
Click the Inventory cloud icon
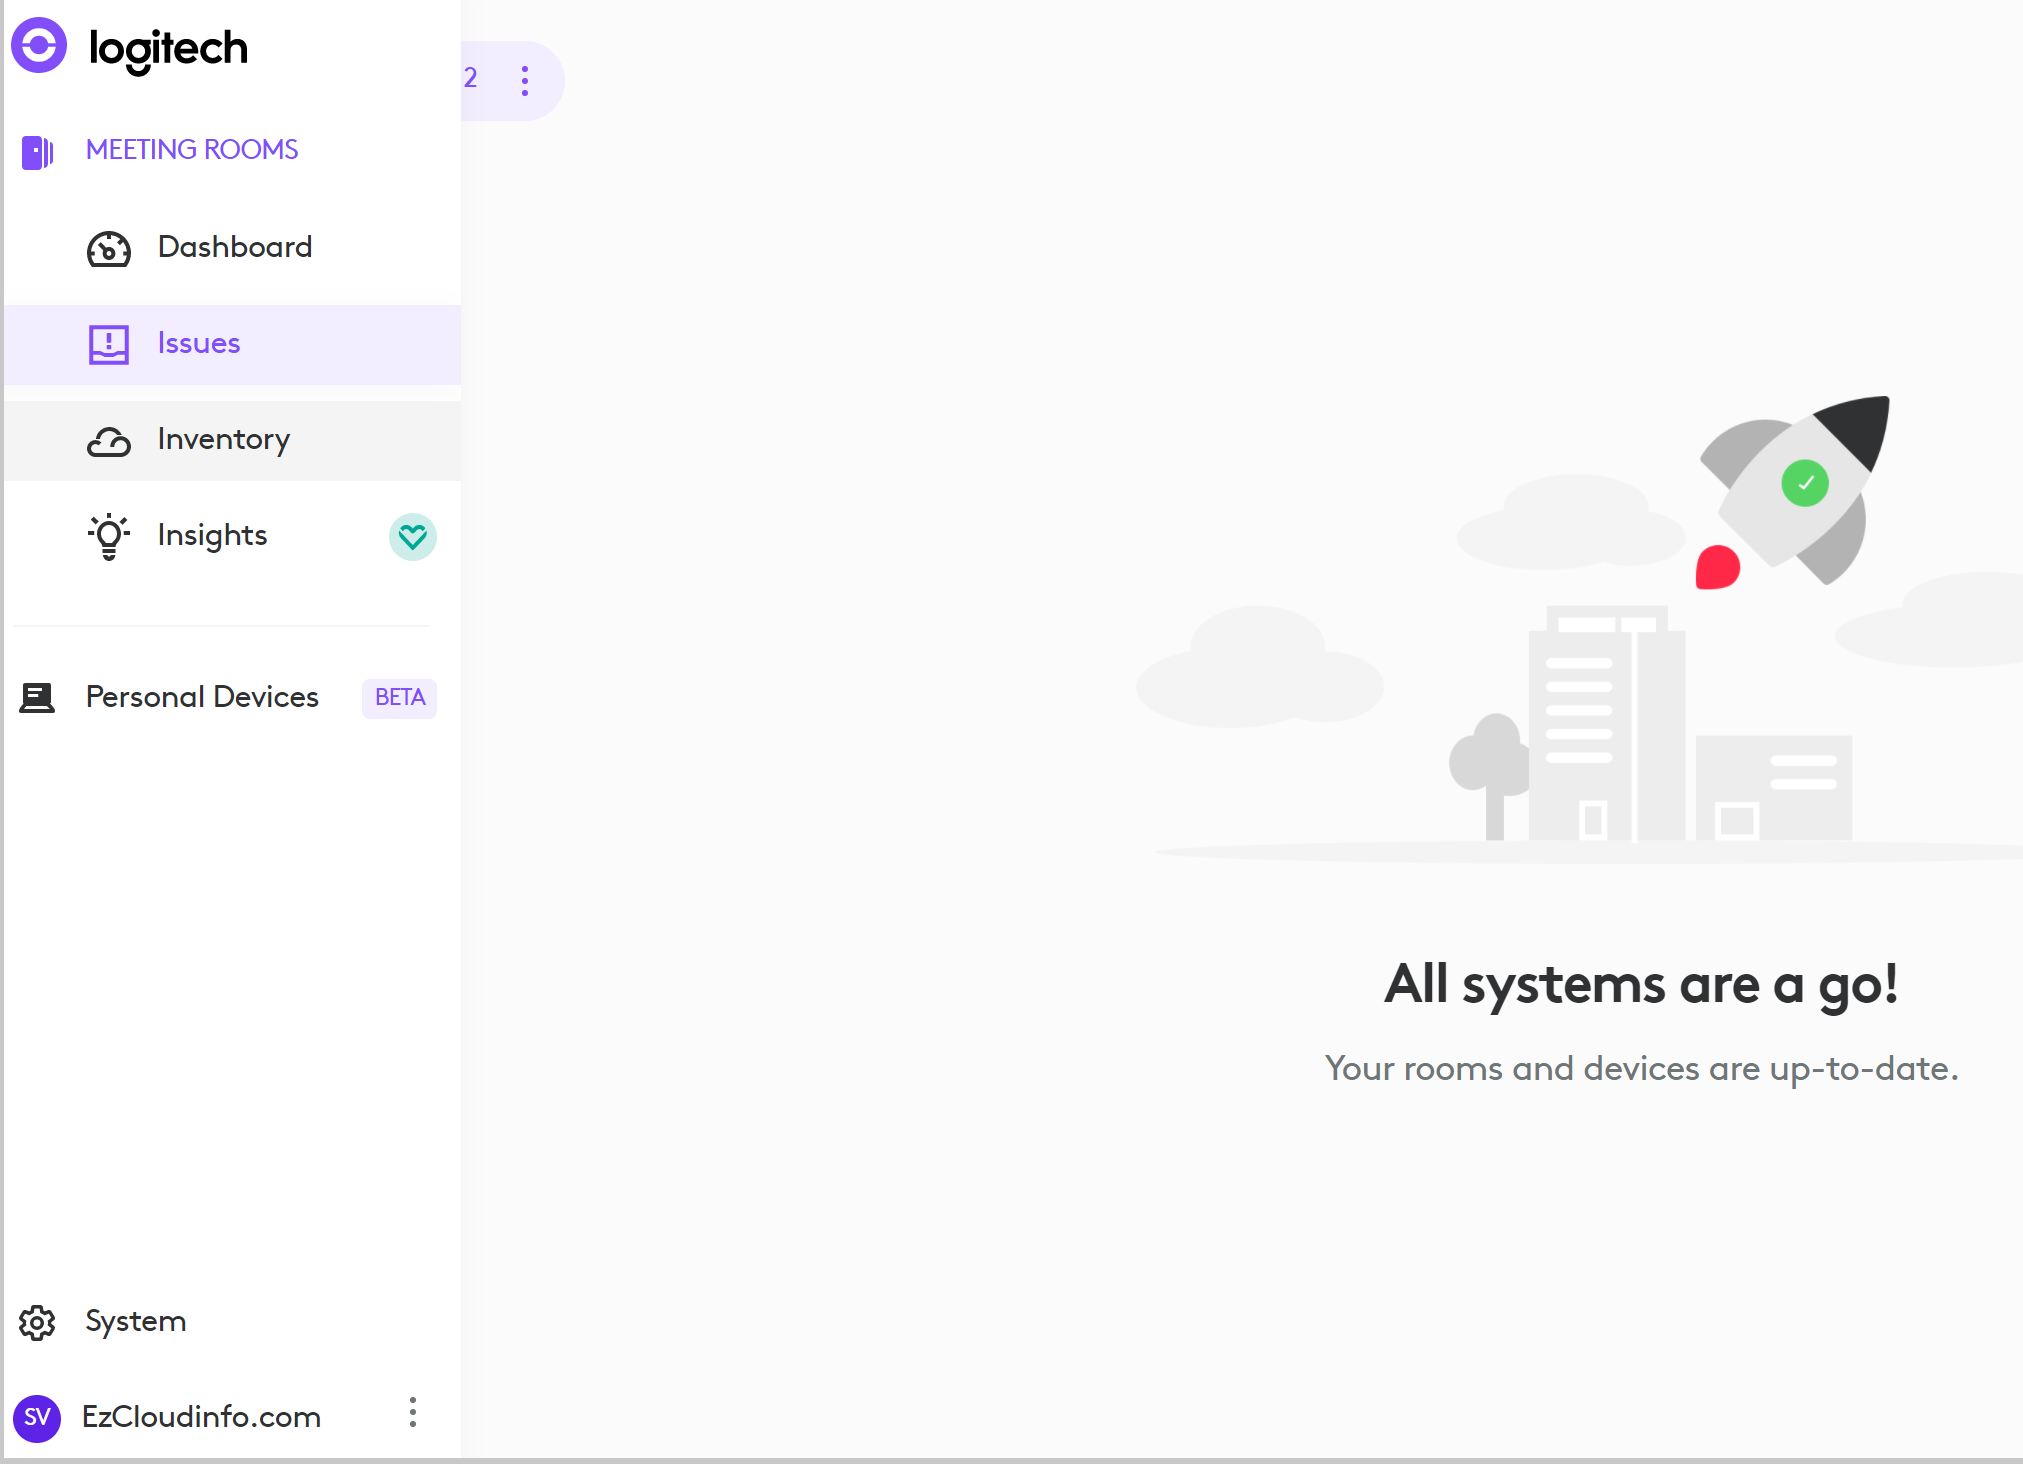108,441
